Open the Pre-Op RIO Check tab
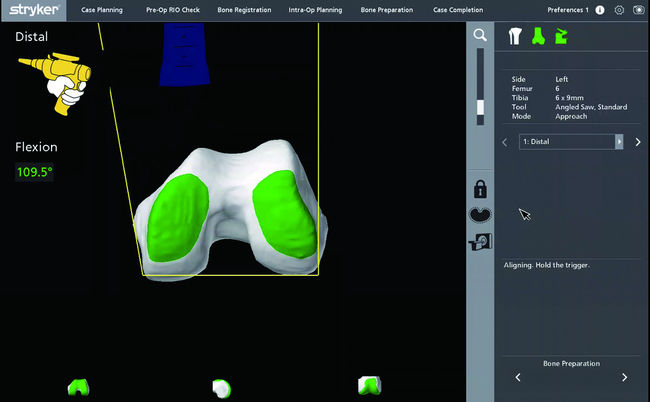650x402 pixels. pyautogui.click(x=173, y=10)
